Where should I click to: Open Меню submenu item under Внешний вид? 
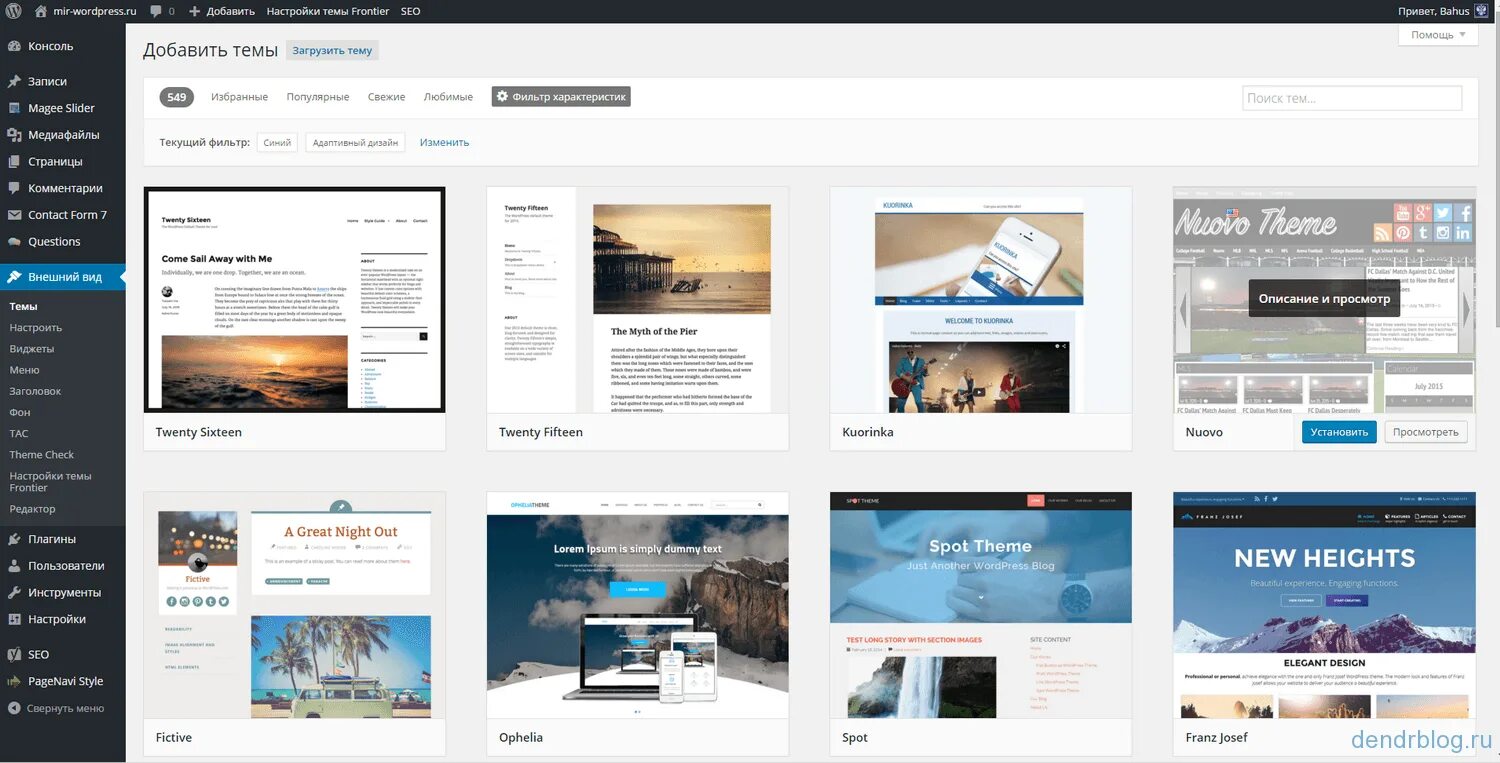[x=25, y=370]
